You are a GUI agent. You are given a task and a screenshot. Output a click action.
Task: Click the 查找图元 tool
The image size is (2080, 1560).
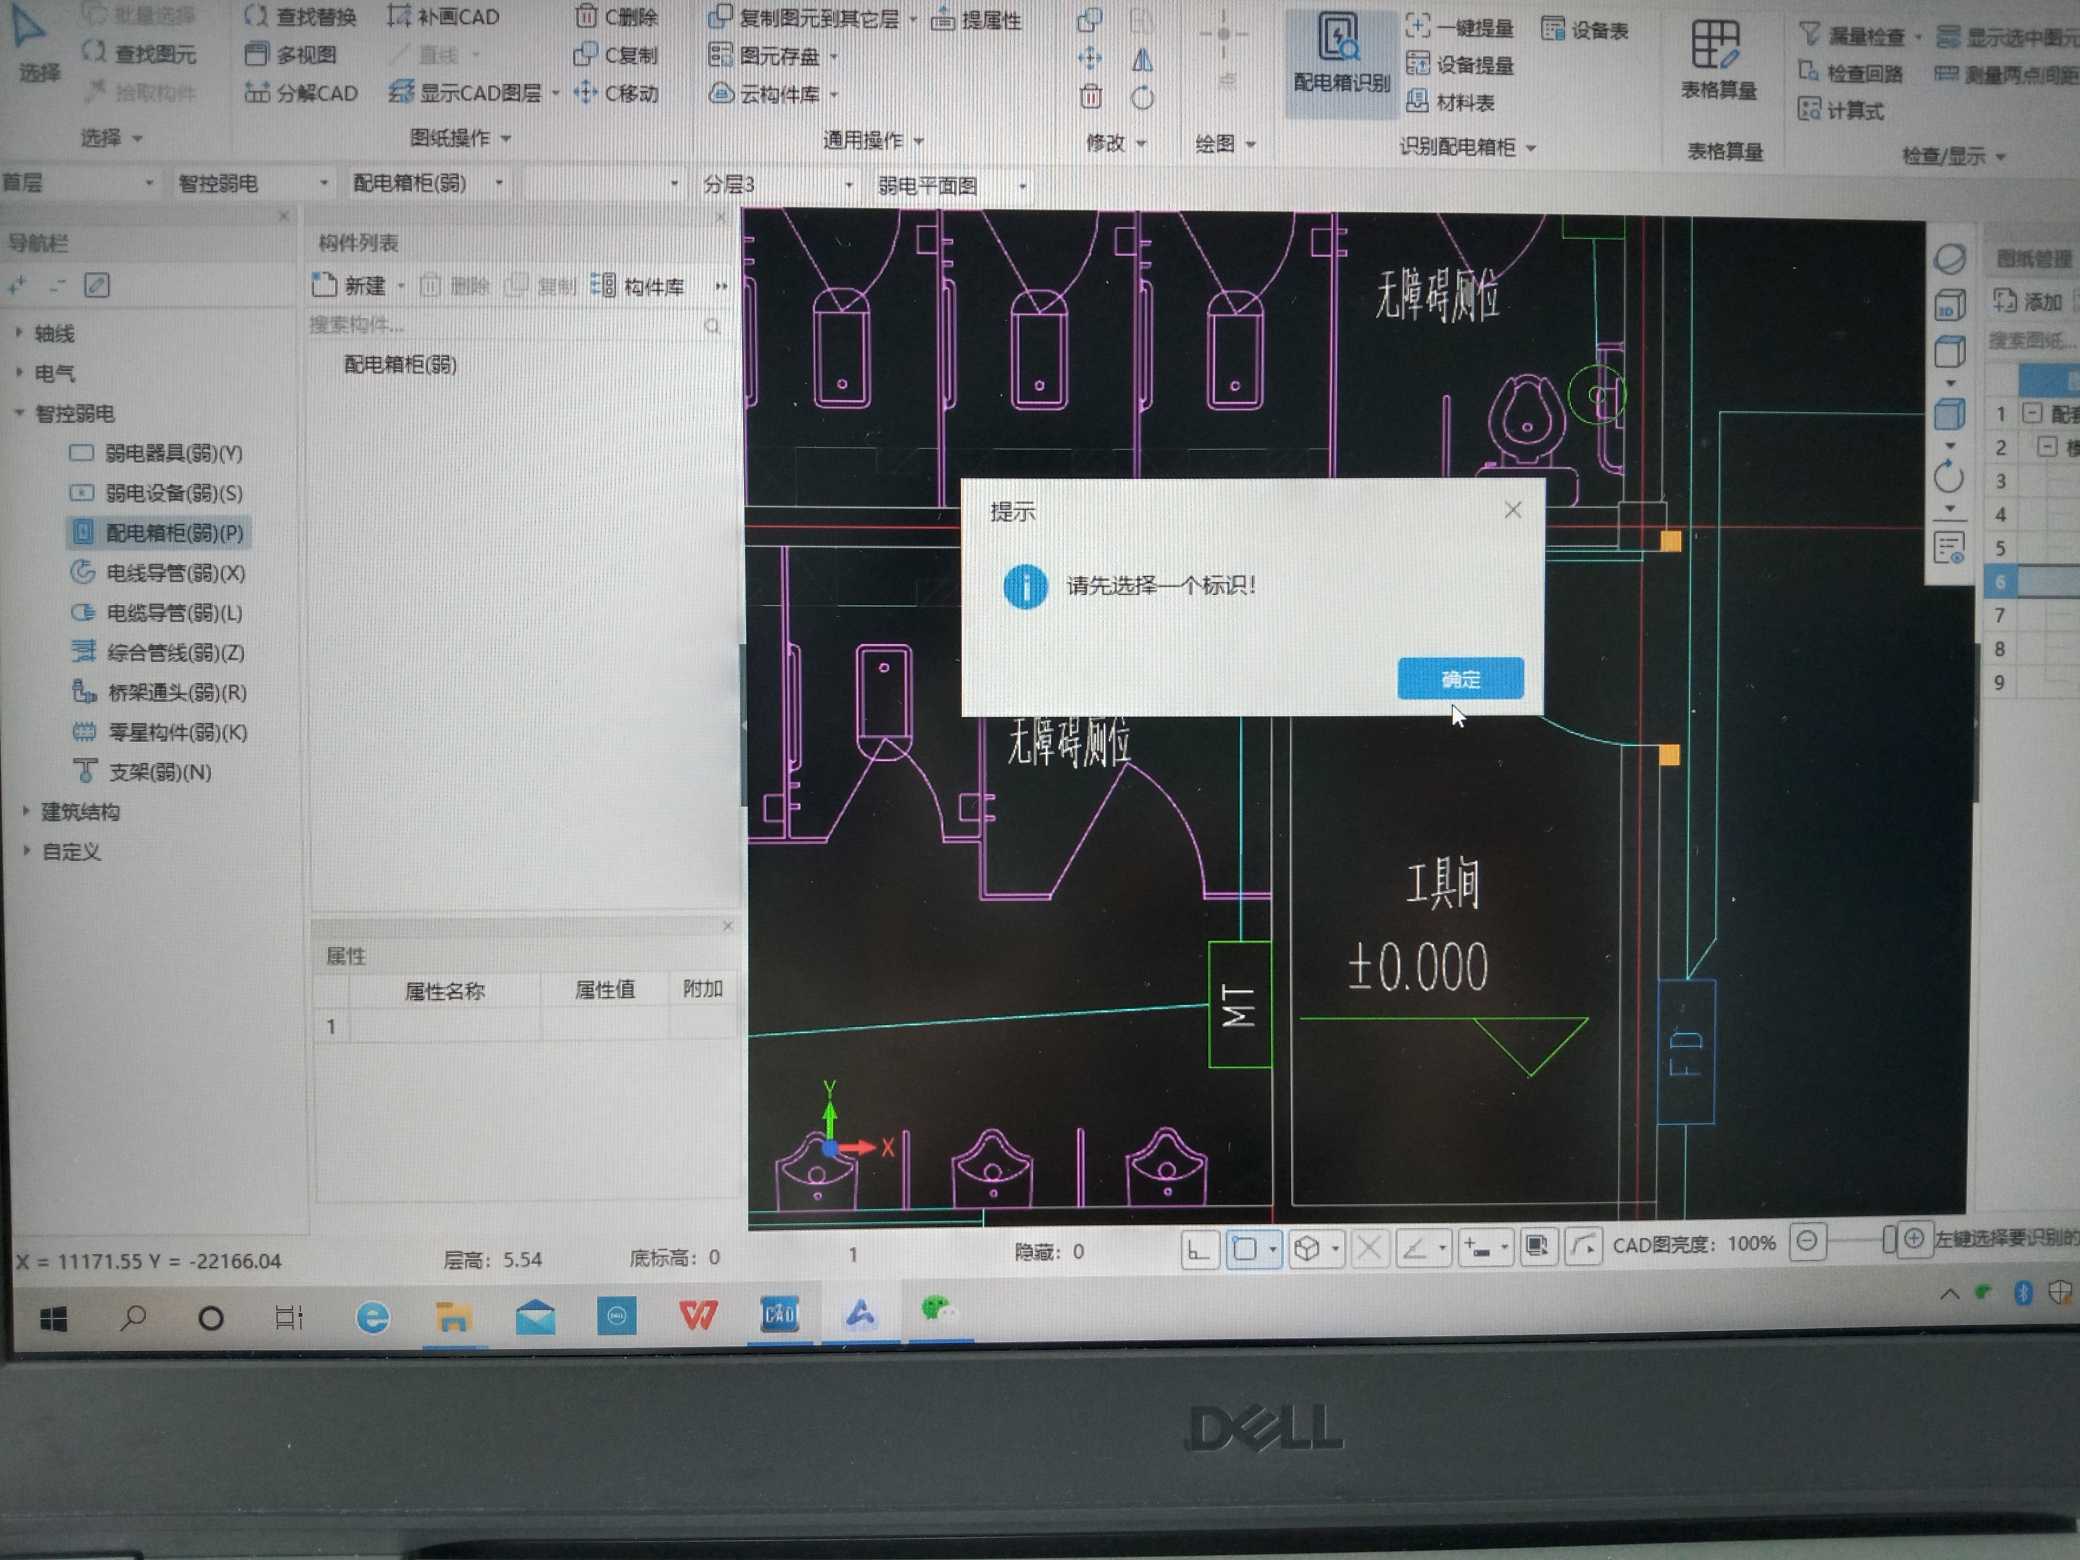coord(139,52)
